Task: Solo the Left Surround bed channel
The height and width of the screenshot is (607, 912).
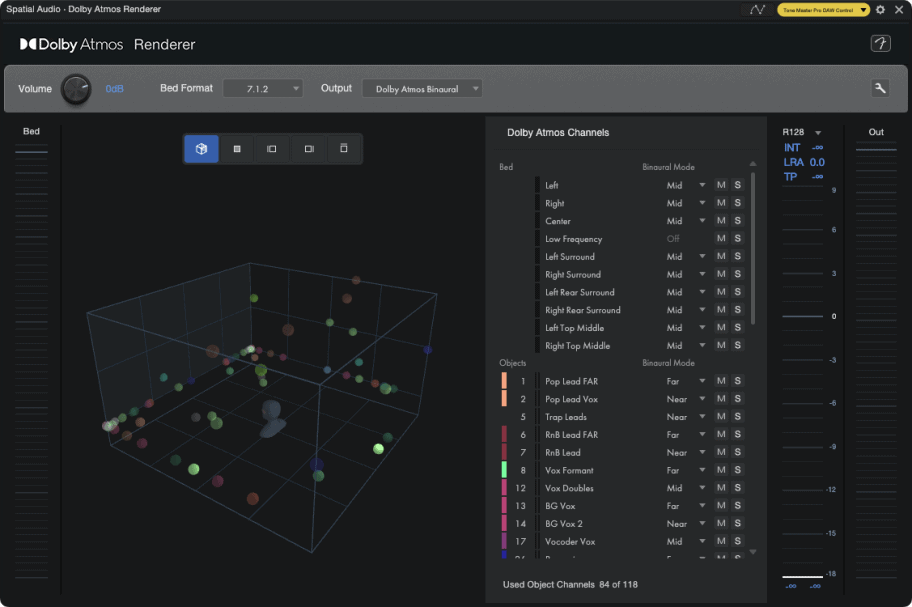Action: pos(738,257)
